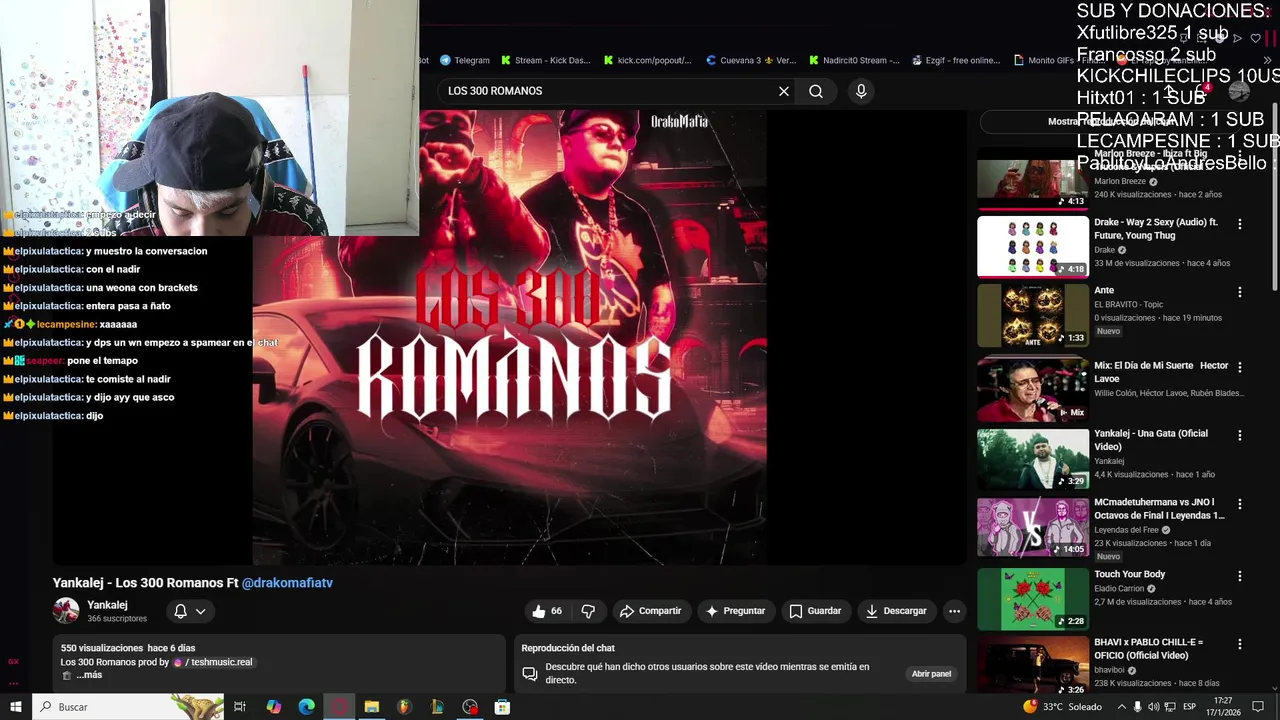Open Ezgif free online bookmark
Viewport: 1280px width, 720px height.
(x=957, y=60)
